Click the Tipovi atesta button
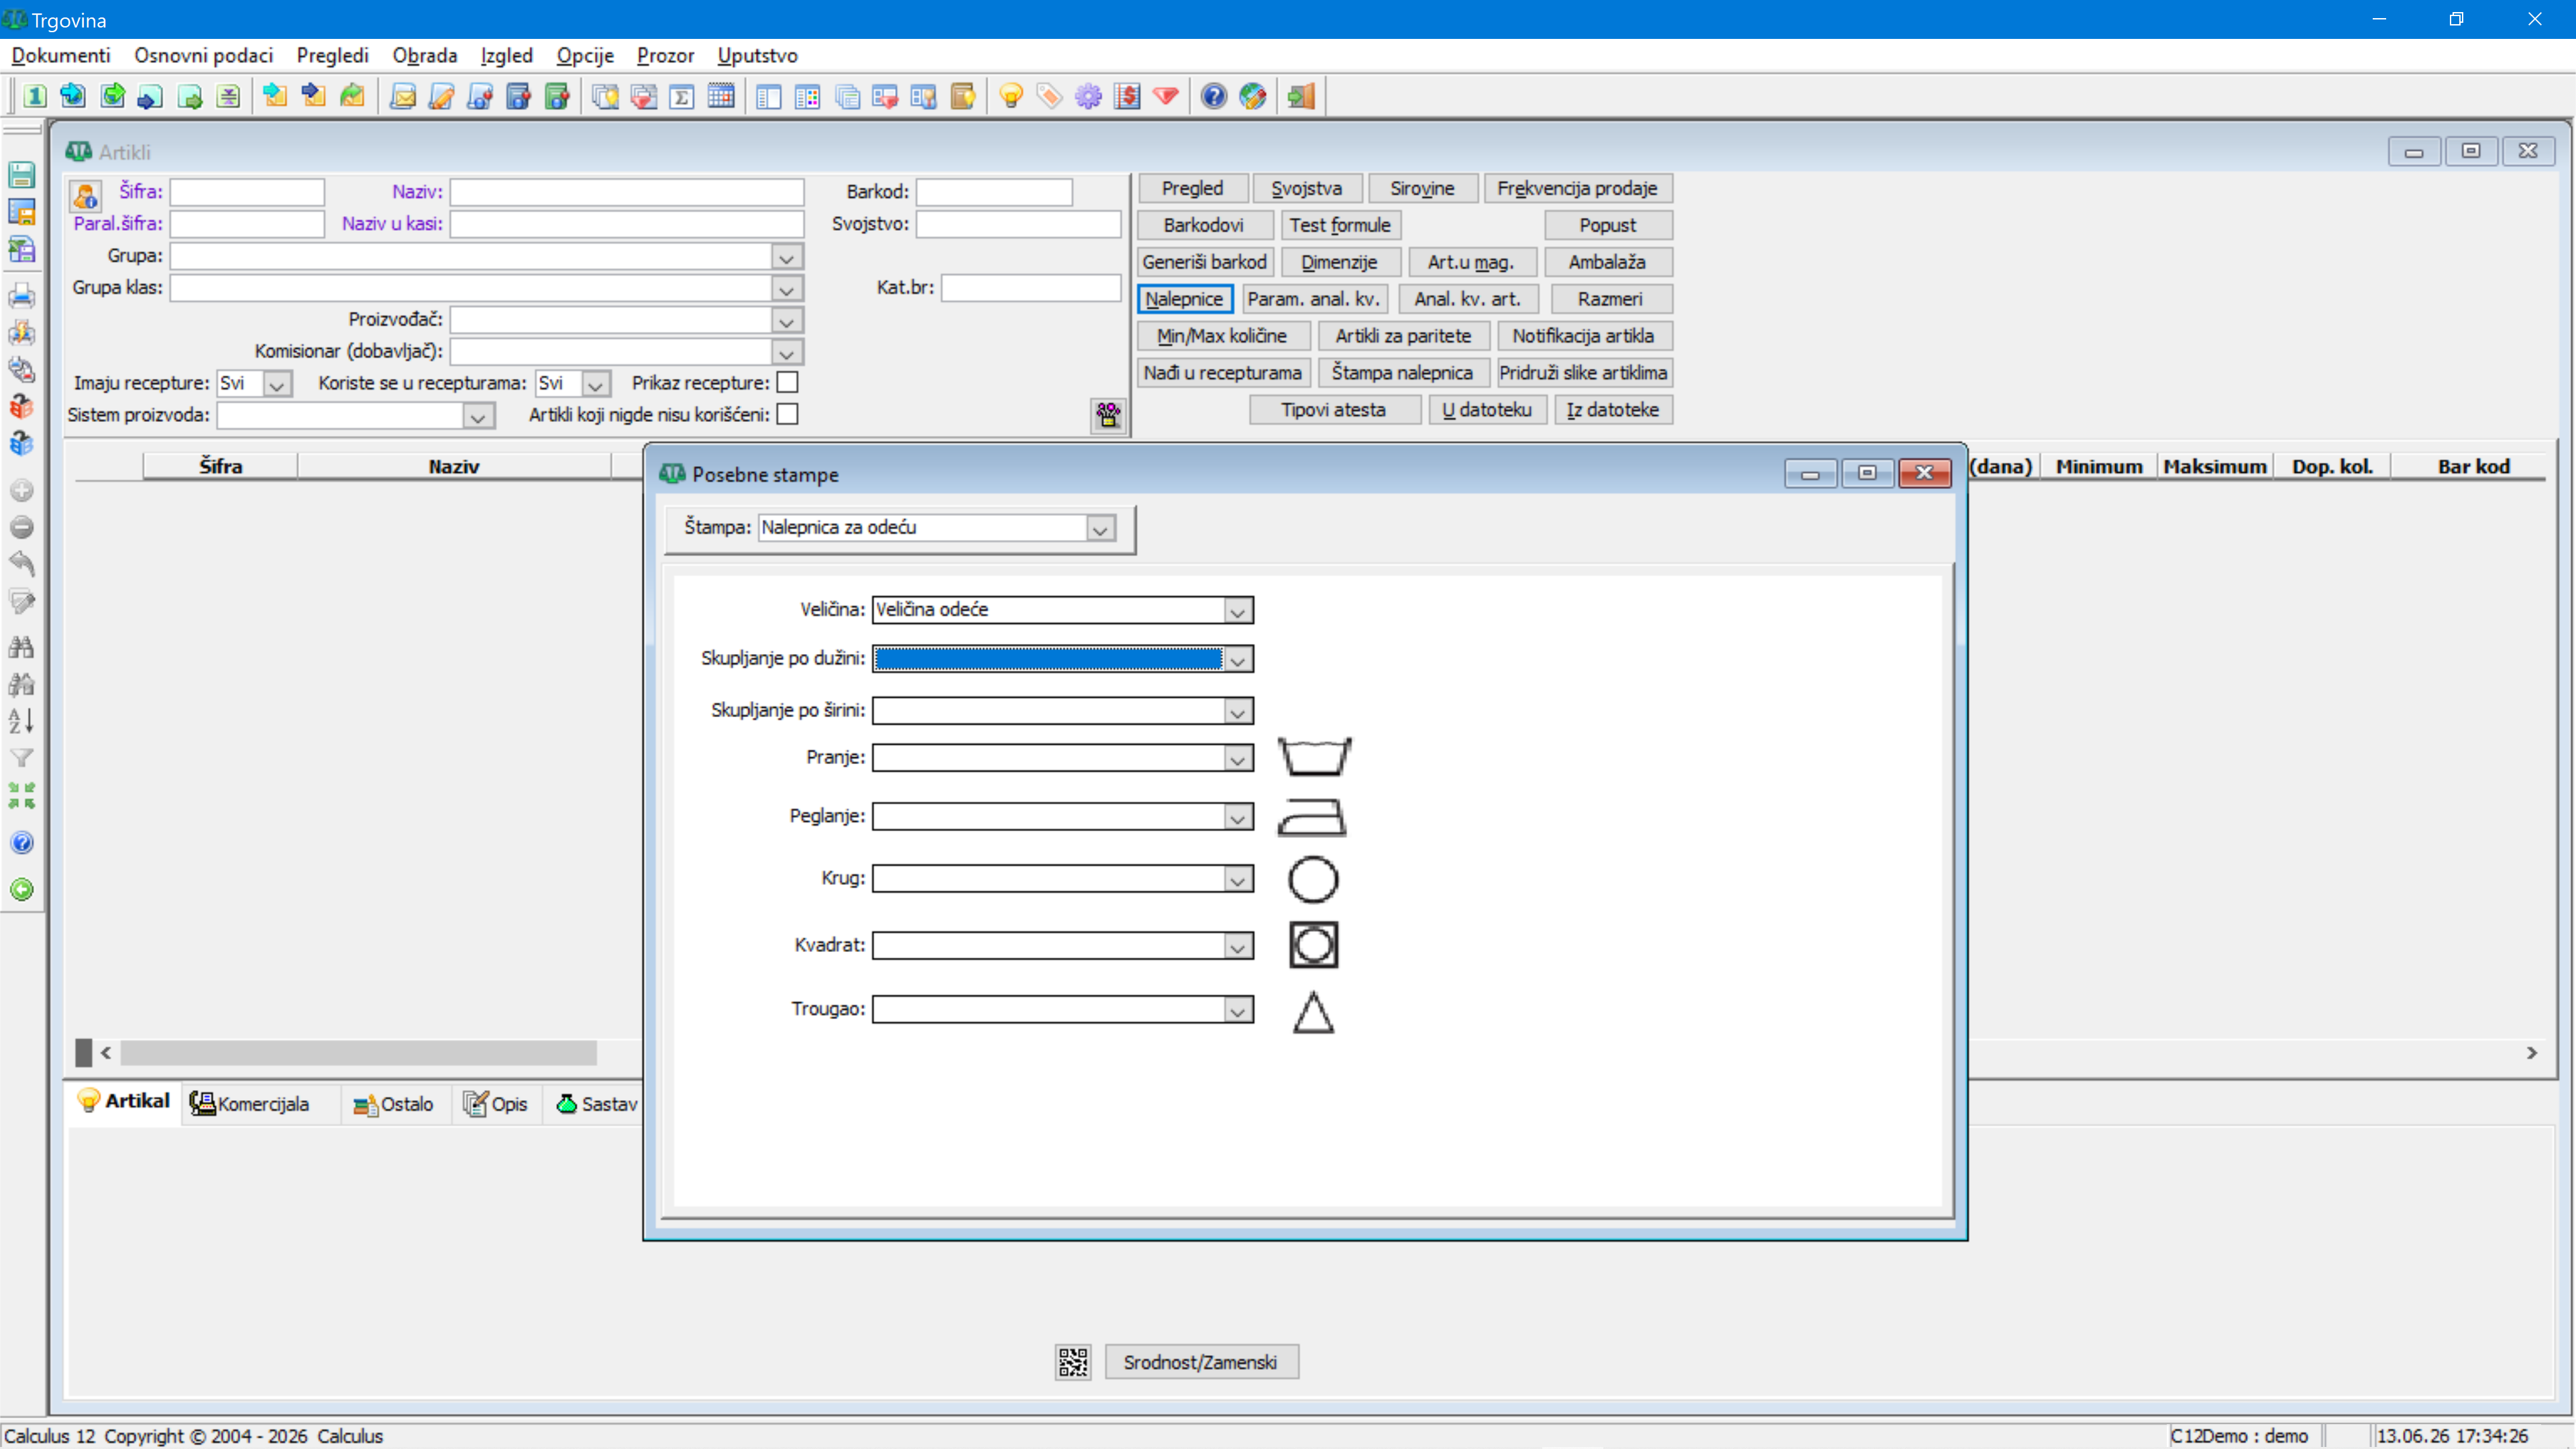Viewport: 2576px width, 1449px height. point(1334,409)
